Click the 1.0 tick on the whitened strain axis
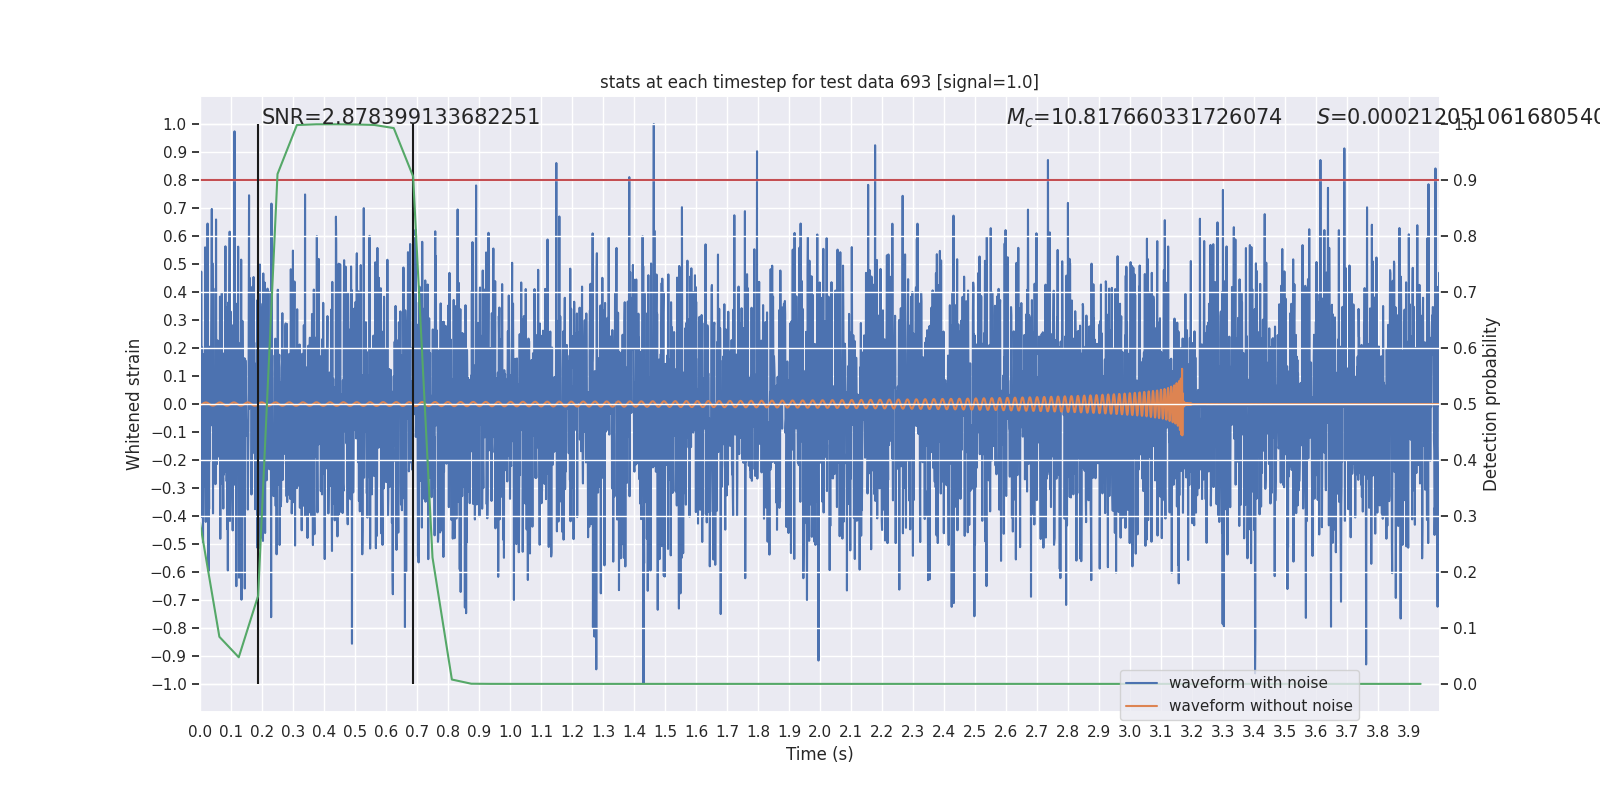This screenshot has width=1600, height=800. tap(175, 124)
